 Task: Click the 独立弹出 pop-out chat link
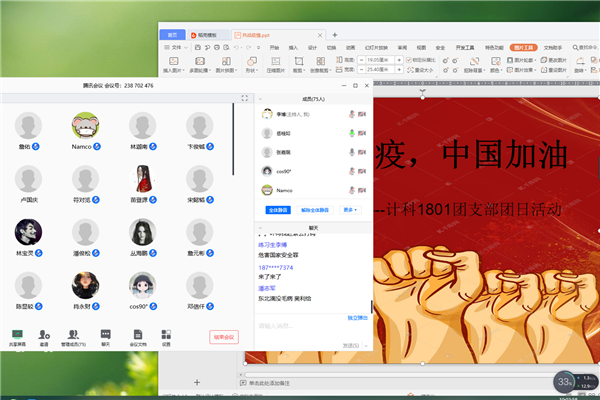357,318
